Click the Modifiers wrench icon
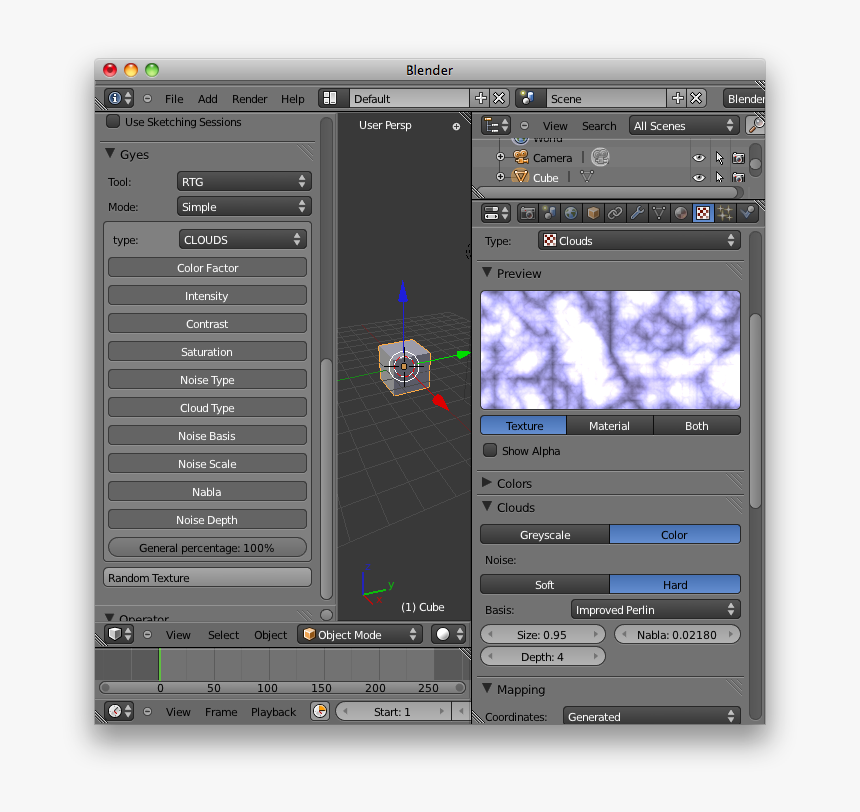The image size is (860, 812). (x=637, y=213)
